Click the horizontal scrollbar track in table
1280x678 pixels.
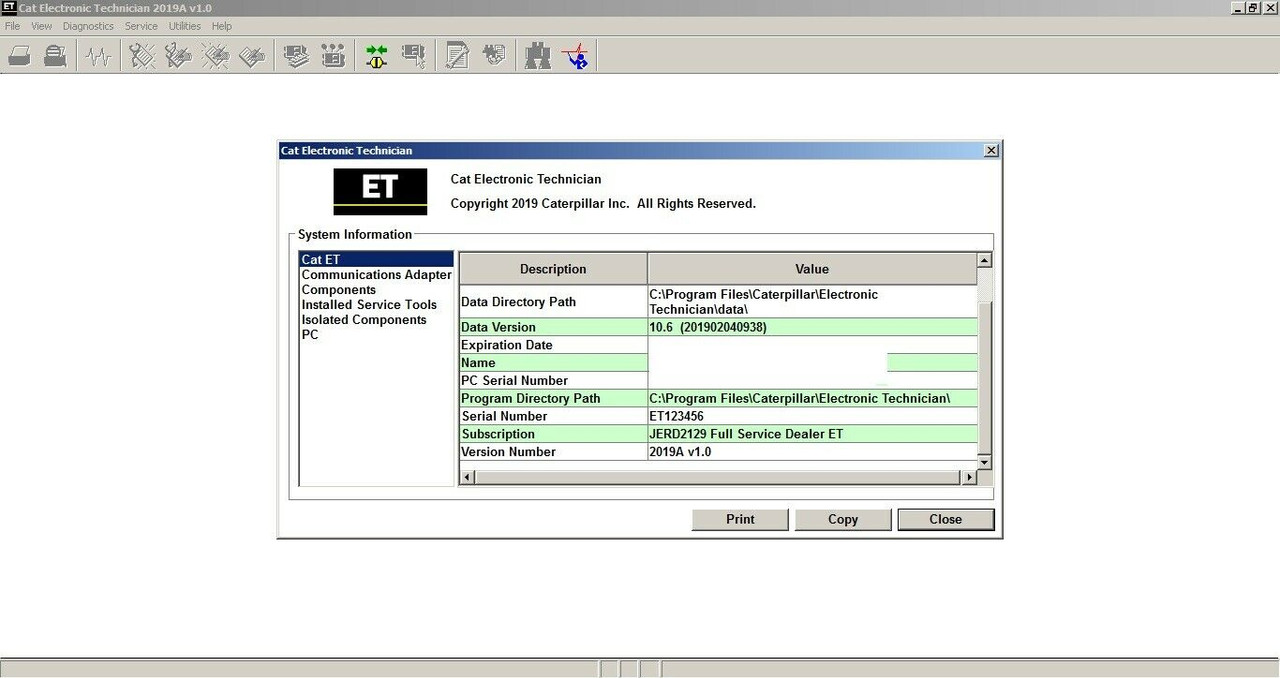[x=718, y=478]
